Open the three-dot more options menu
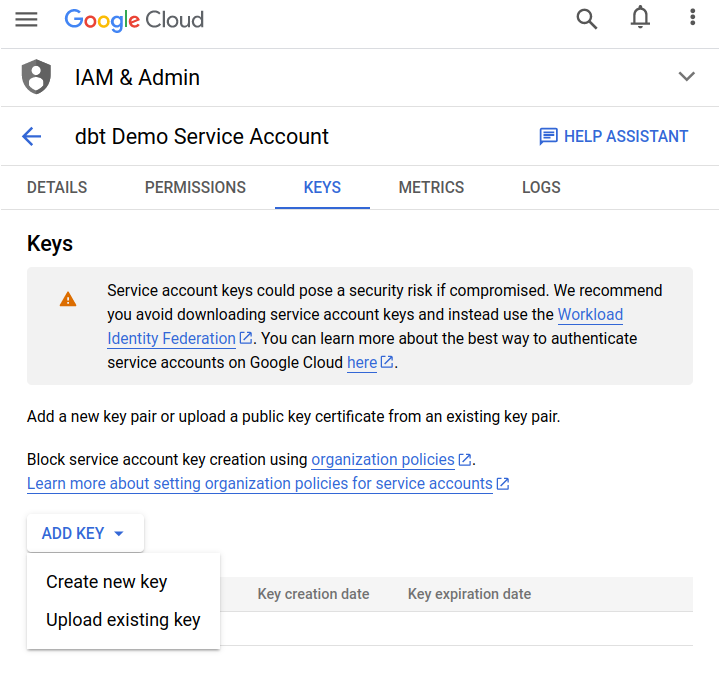This screenshot has width=719, height=694. pos(692,18)
